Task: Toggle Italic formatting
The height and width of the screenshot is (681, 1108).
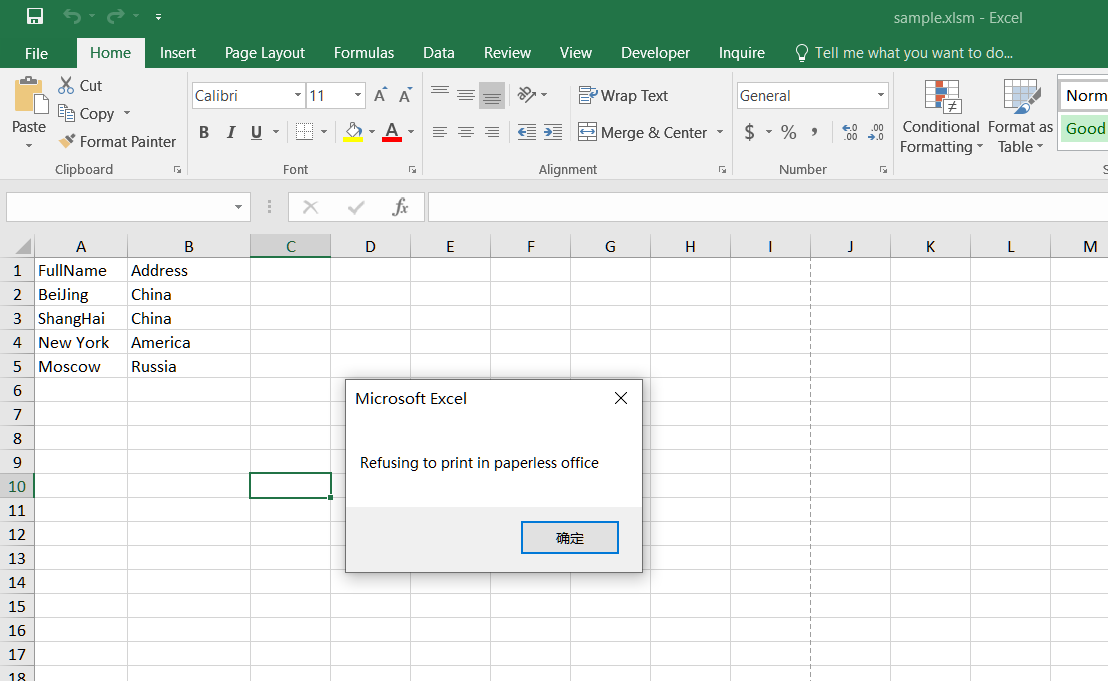Action: [x=231, y=132]
